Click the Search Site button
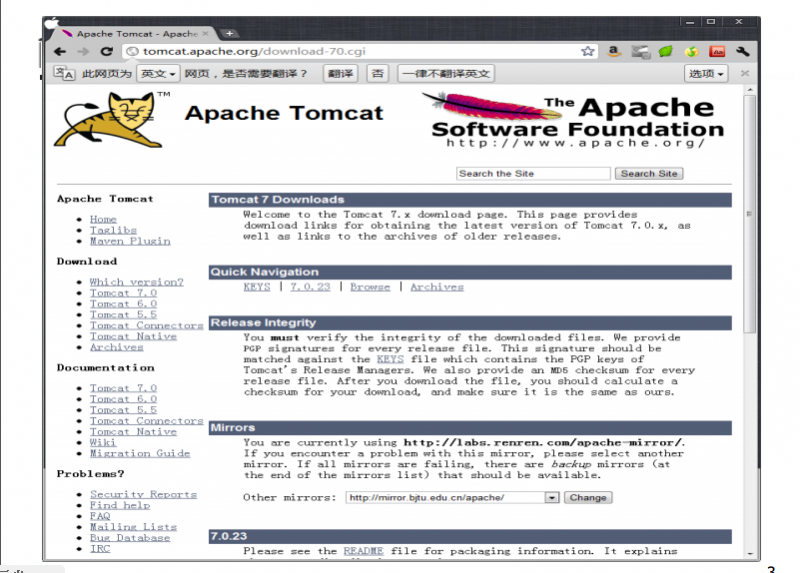The height and width of the screenshot is (573, 800). coord(649,173)
